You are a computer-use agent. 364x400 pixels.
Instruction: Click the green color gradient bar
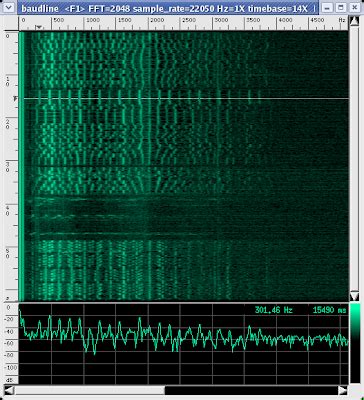355,343
